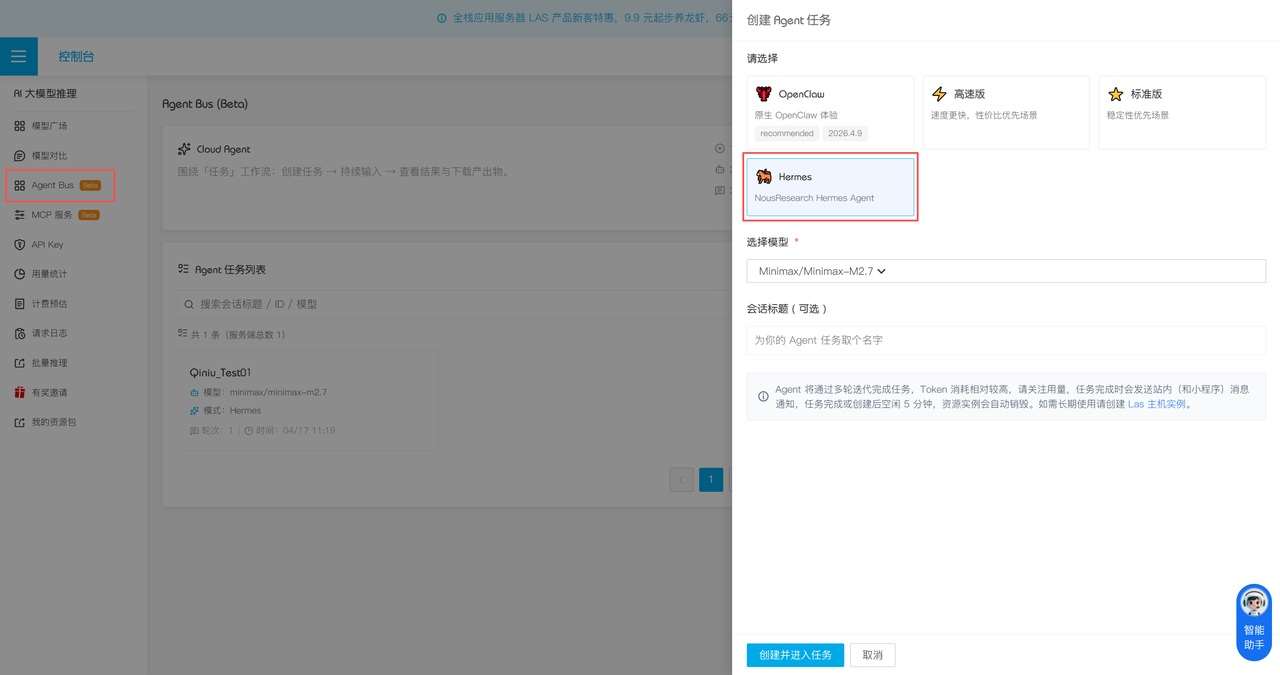
Task: Click the 创建 Agent 任务 panel title
Action: [x=789, y=20]
